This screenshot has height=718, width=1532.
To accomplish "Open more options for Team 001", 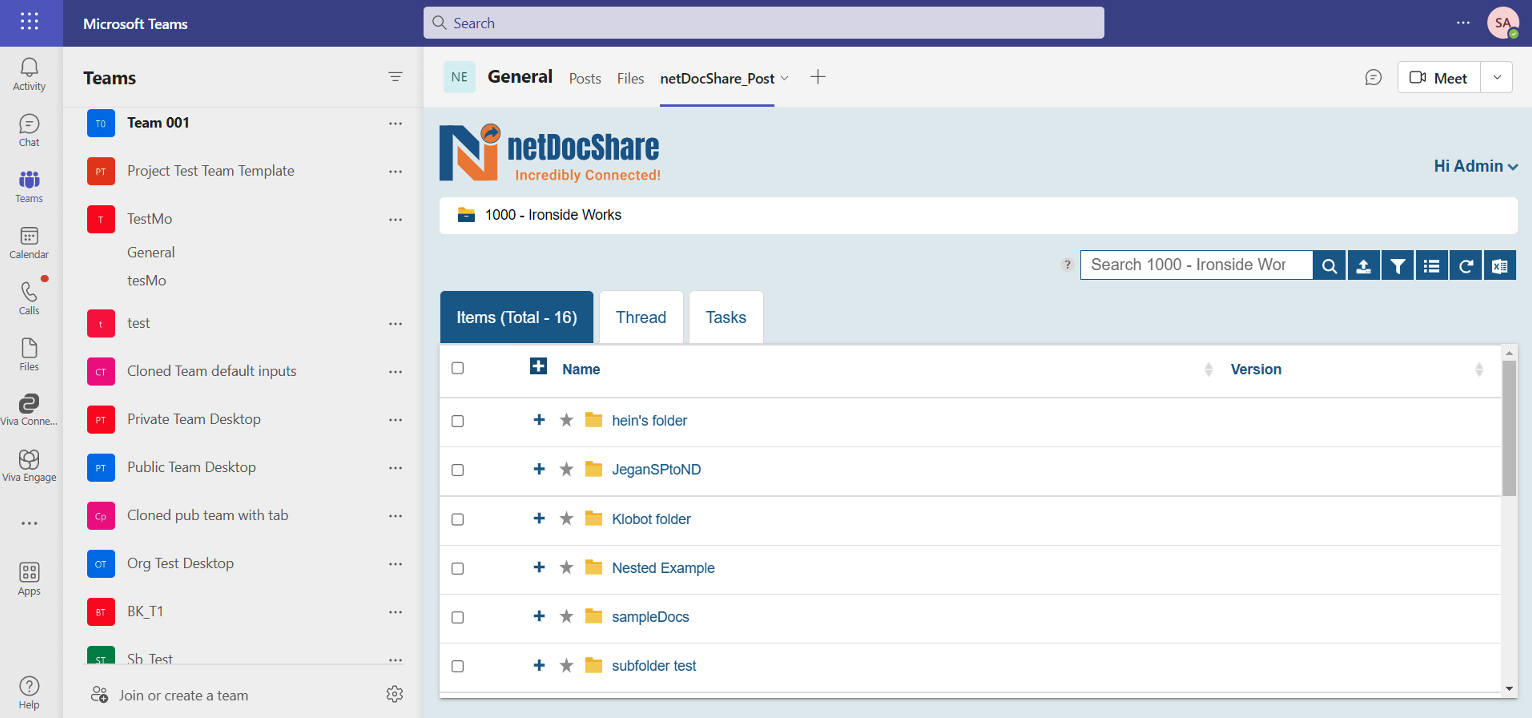I will click(x=395, y=123).
